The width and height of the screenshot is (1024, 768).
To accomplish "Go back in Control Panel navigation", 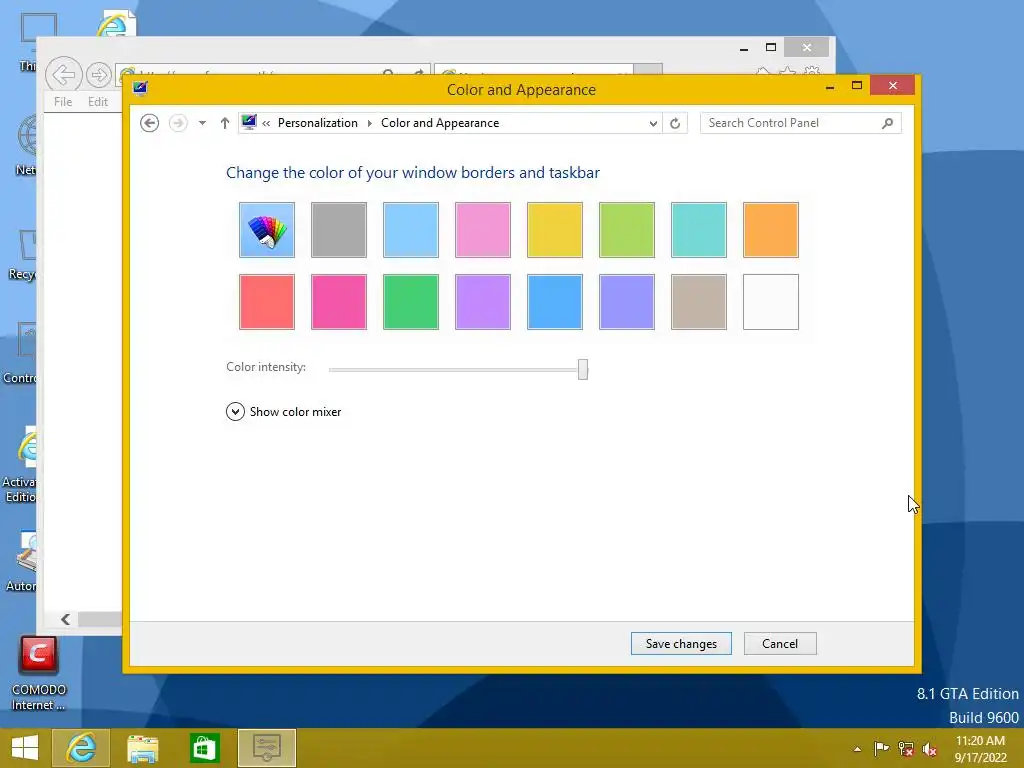I will tap(150, 123).
